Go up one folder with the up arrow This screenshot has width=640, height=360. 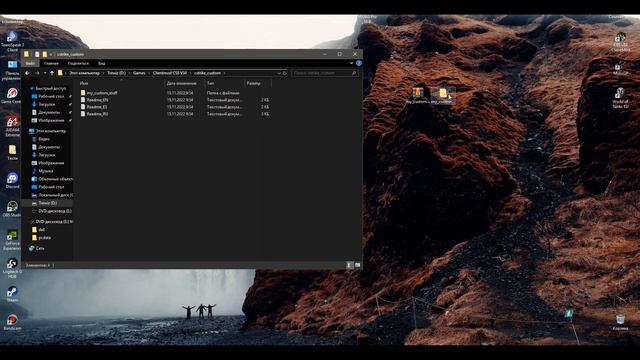(x=52, y=73)
